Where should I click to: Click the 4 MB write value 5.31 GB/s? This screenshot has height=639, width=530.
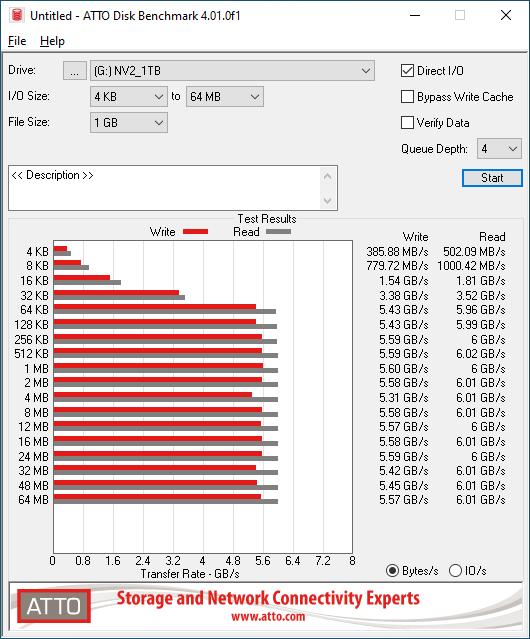click(x=404, y=397)
